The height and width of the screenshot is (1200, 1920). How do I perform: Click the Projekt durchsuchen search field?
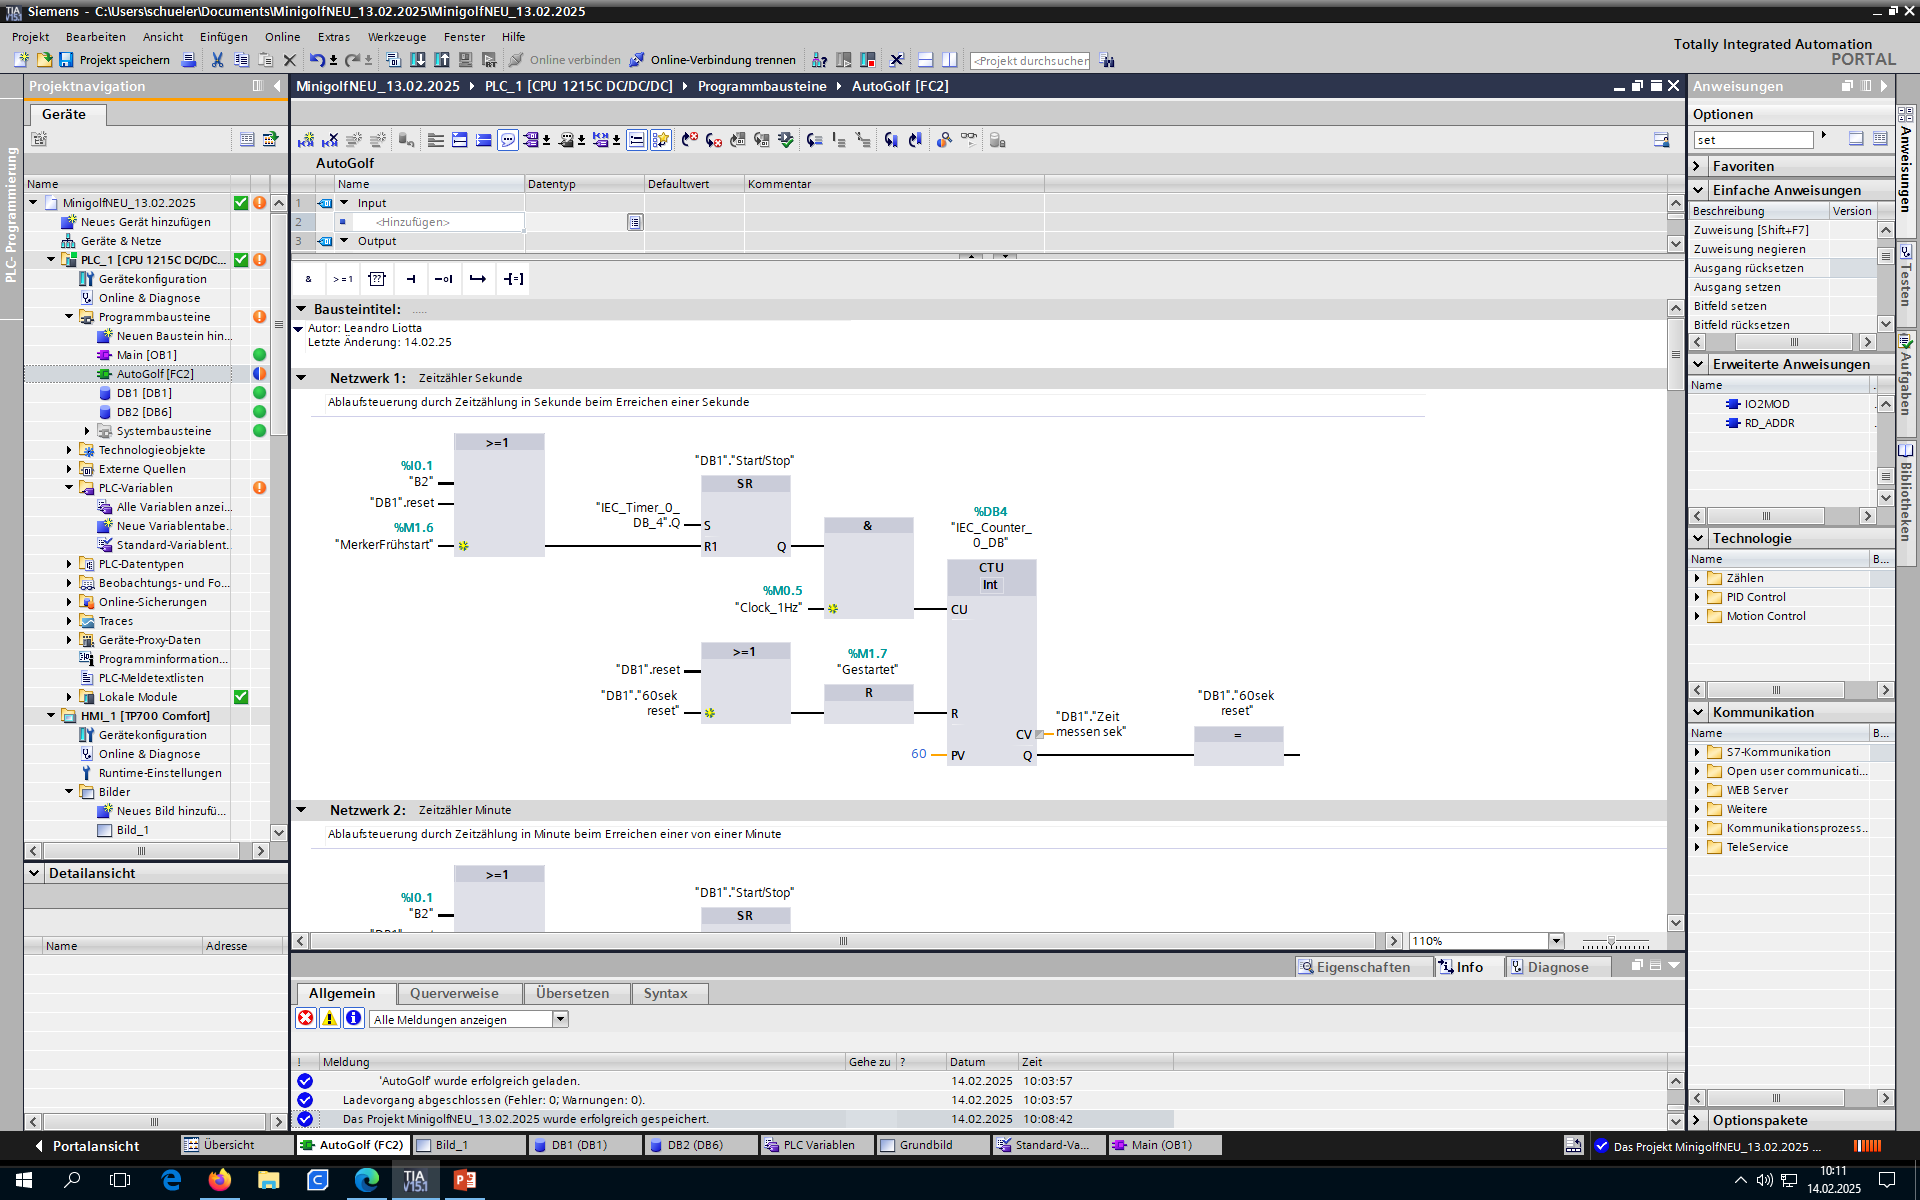(x=1030, y=61)
